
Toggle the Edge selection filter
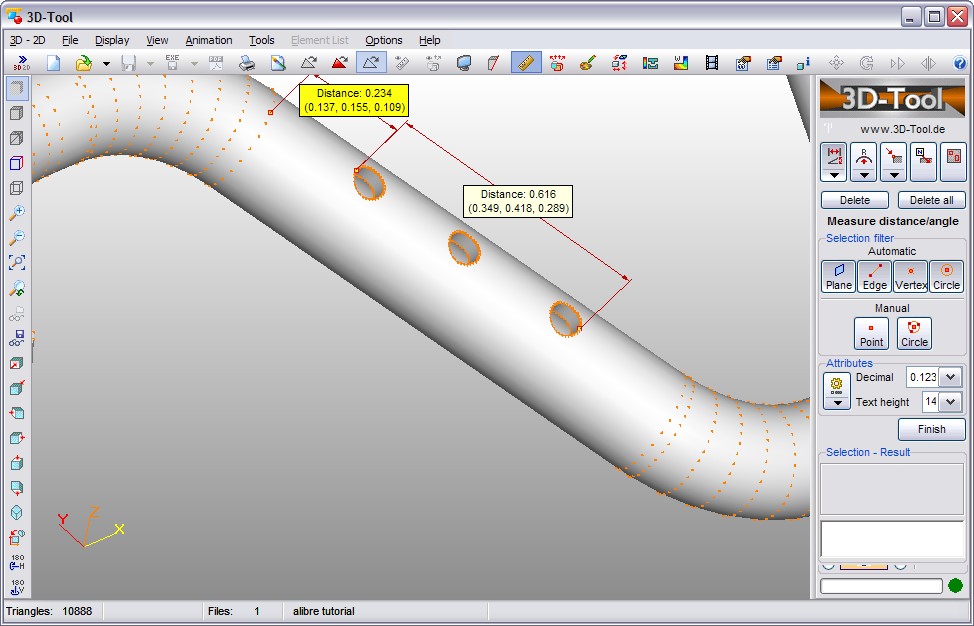pos(874,276)
